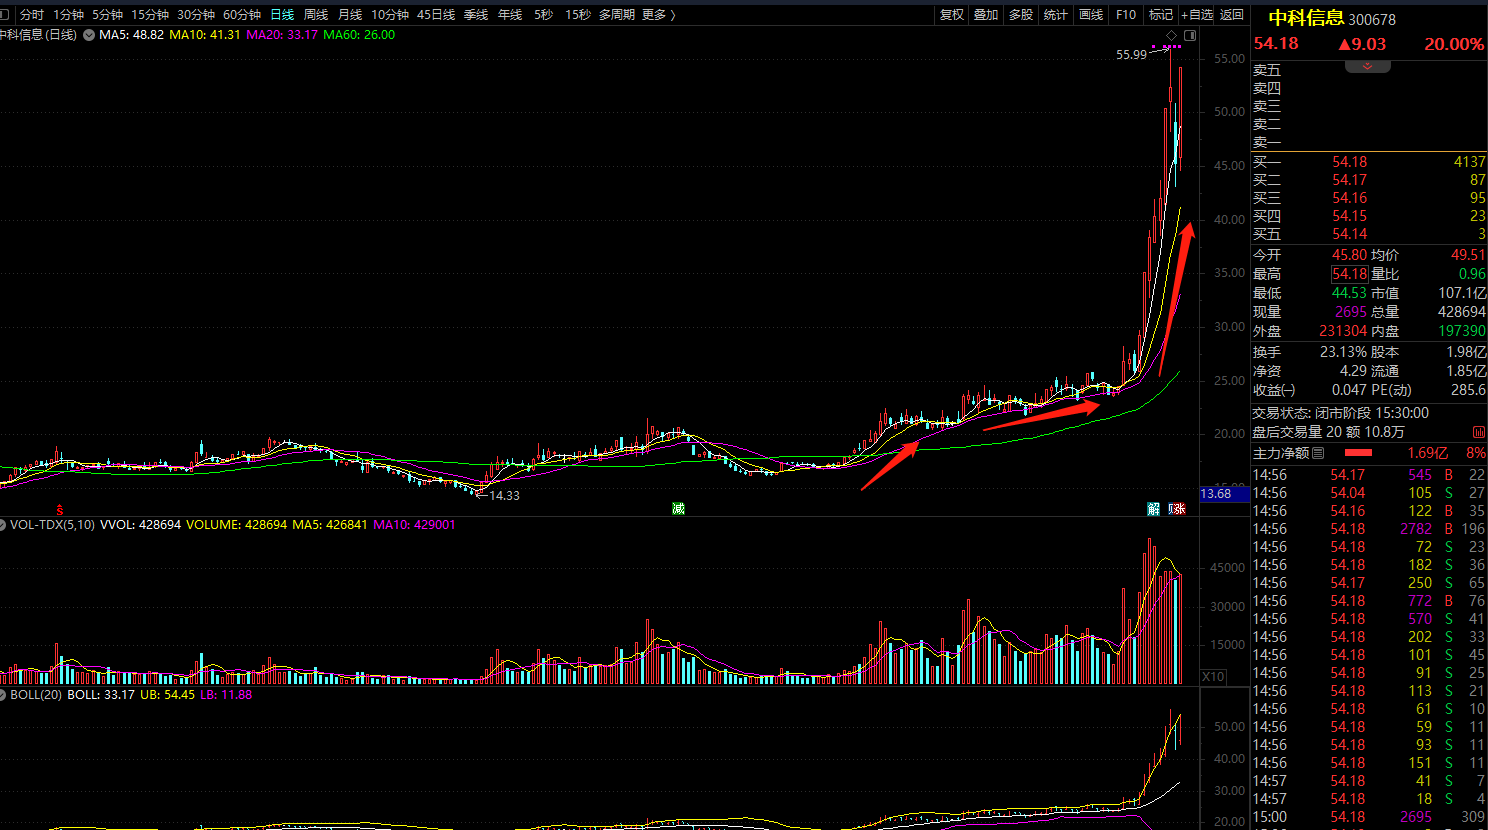1488x830 pixels.
Task: Click the 标记 mark button
Action: tap(1161, 14)
